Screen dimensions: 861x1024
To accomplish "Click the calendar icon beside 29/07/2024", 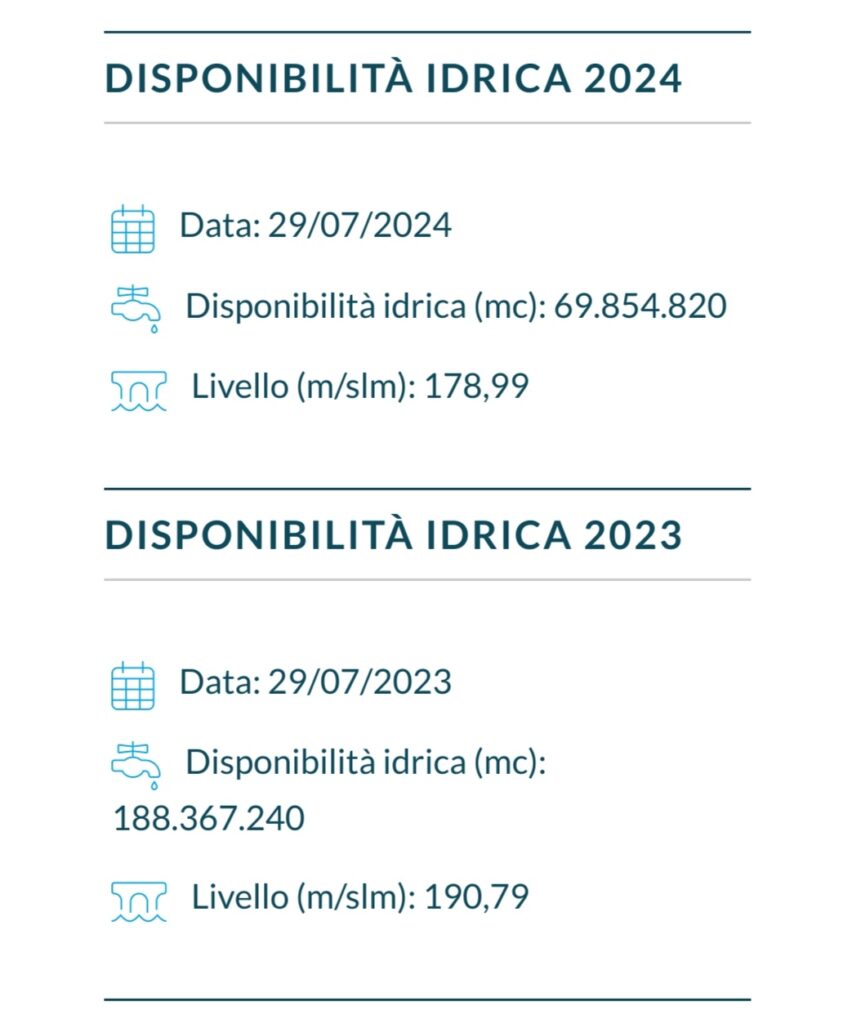I will 133,229.
